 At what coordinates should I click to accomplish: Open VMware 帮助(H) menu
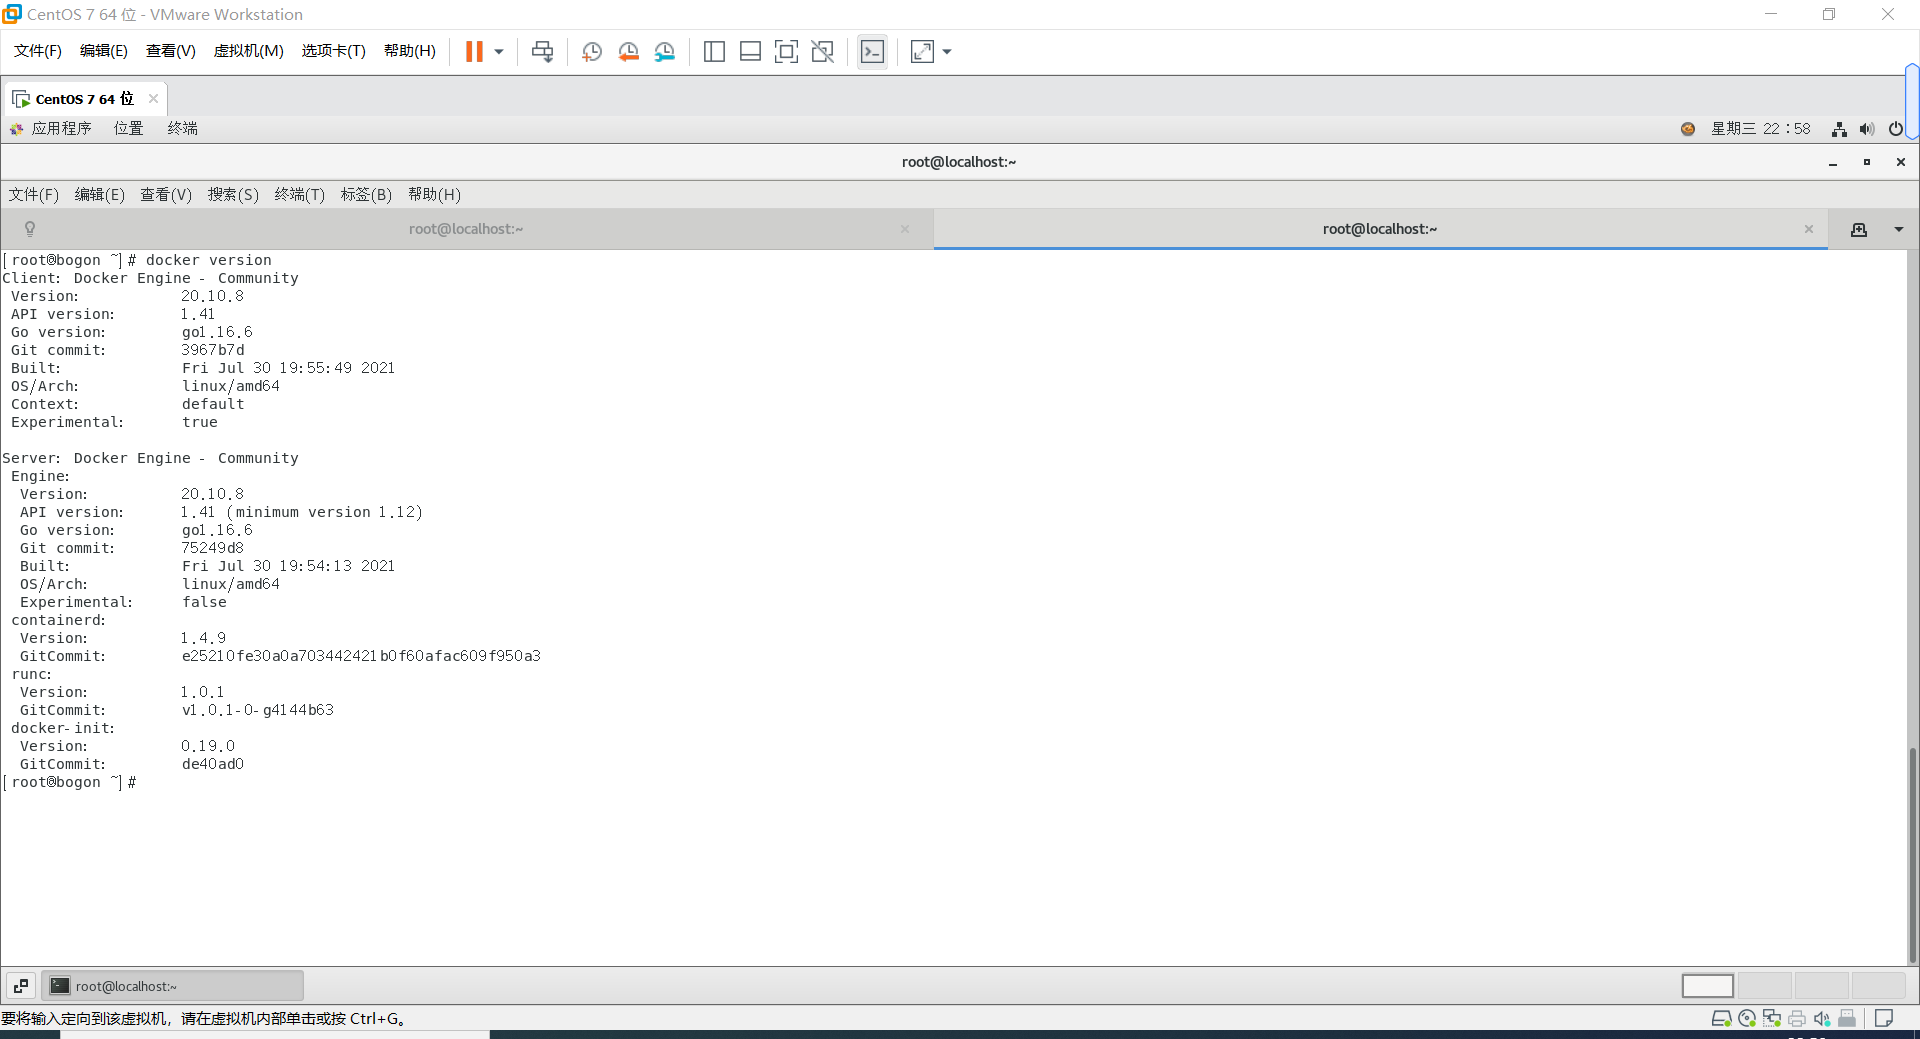tap(410, 51)
